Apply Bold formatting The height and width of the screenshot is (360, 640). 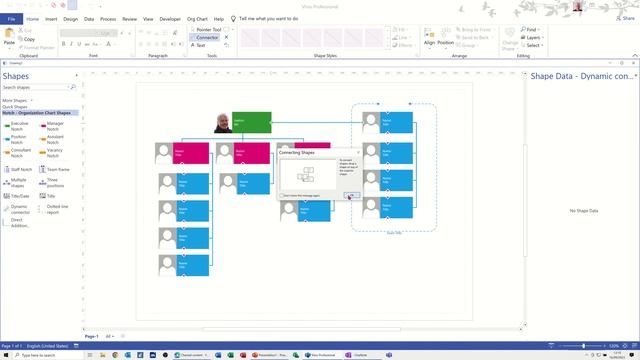[63, 44]
